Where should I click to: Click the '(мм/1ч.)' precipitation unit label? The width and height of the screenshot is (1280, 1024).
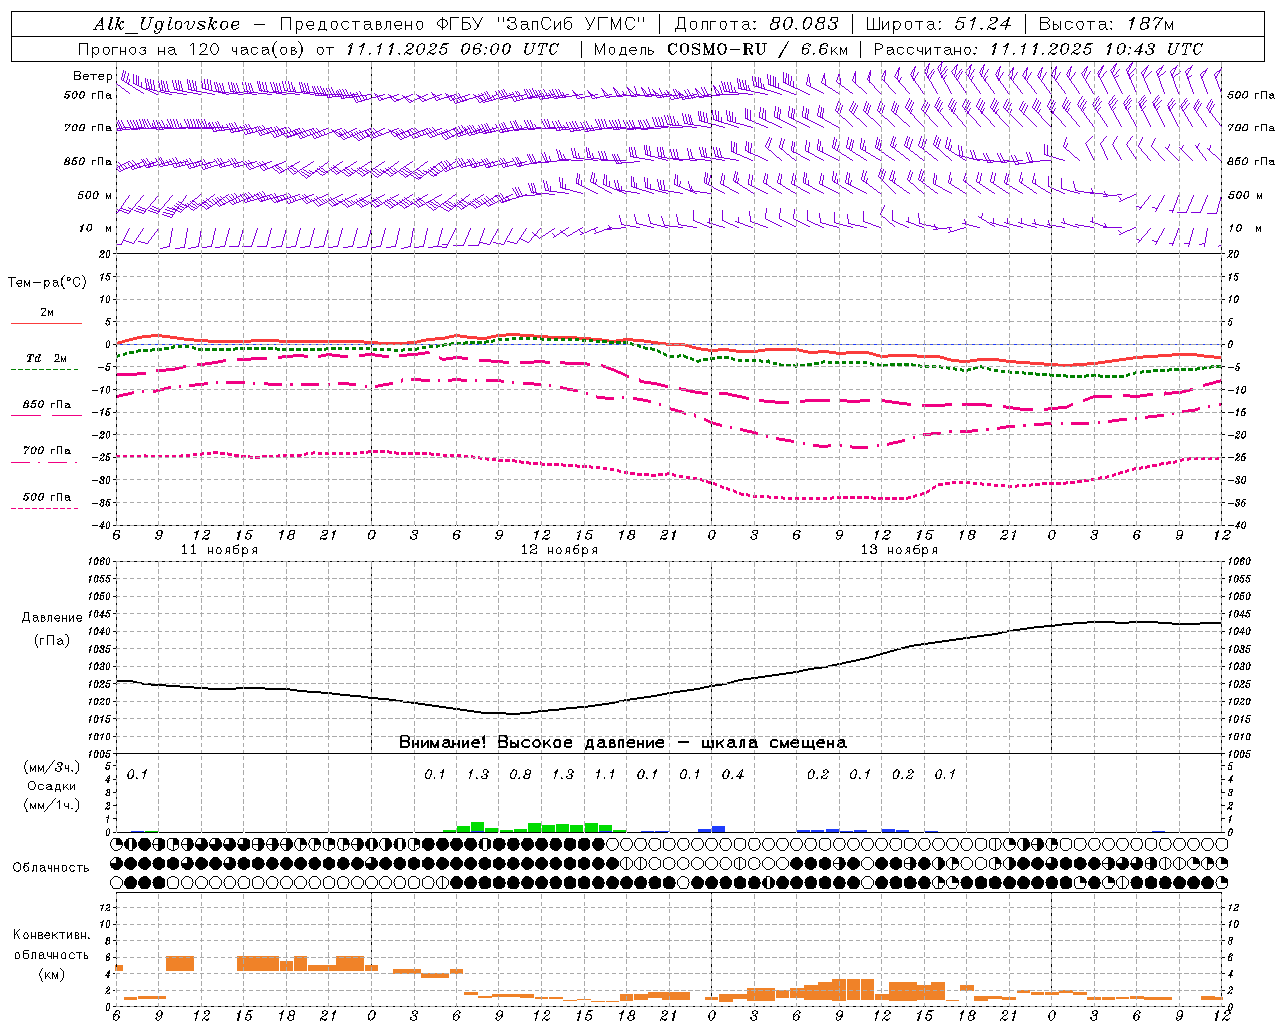point(52,805)
